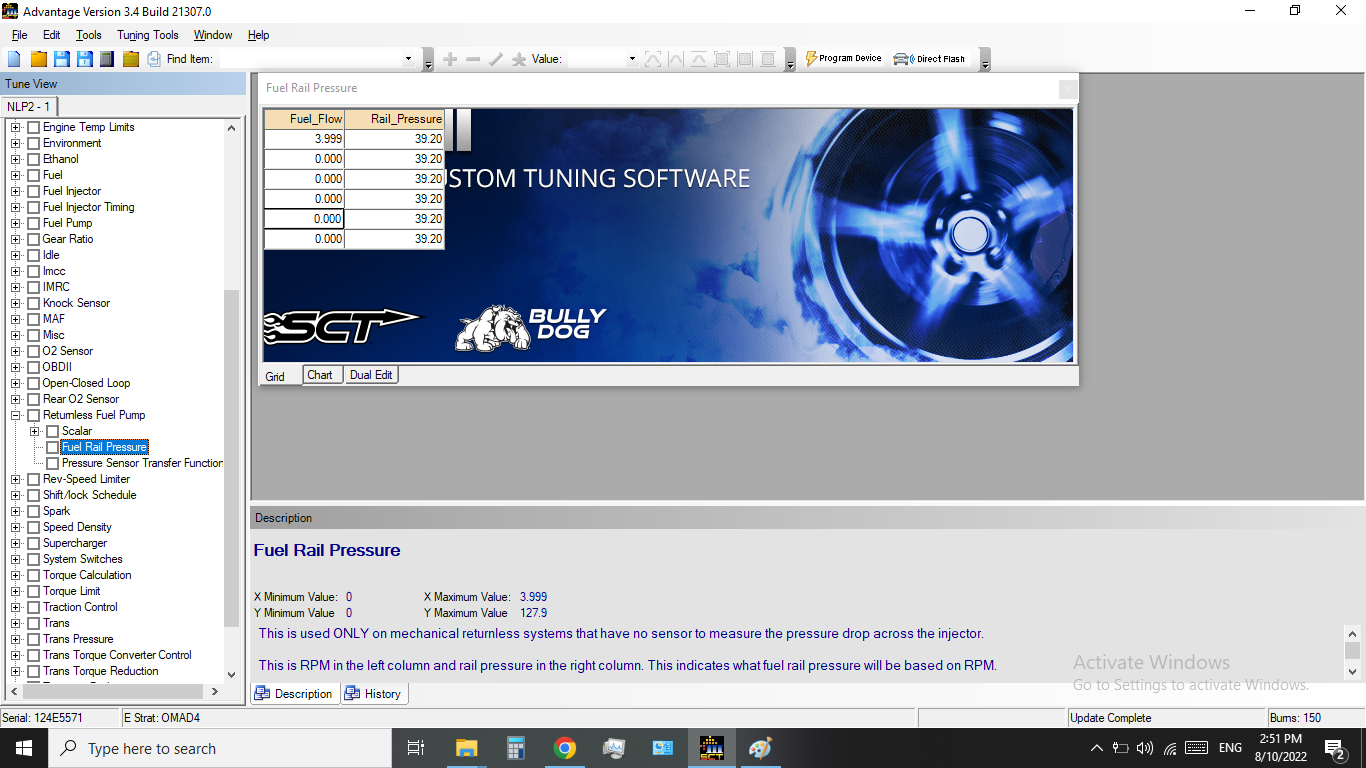
Task: Select the Dual Edit tab button
Action: (x=371, y=375)
